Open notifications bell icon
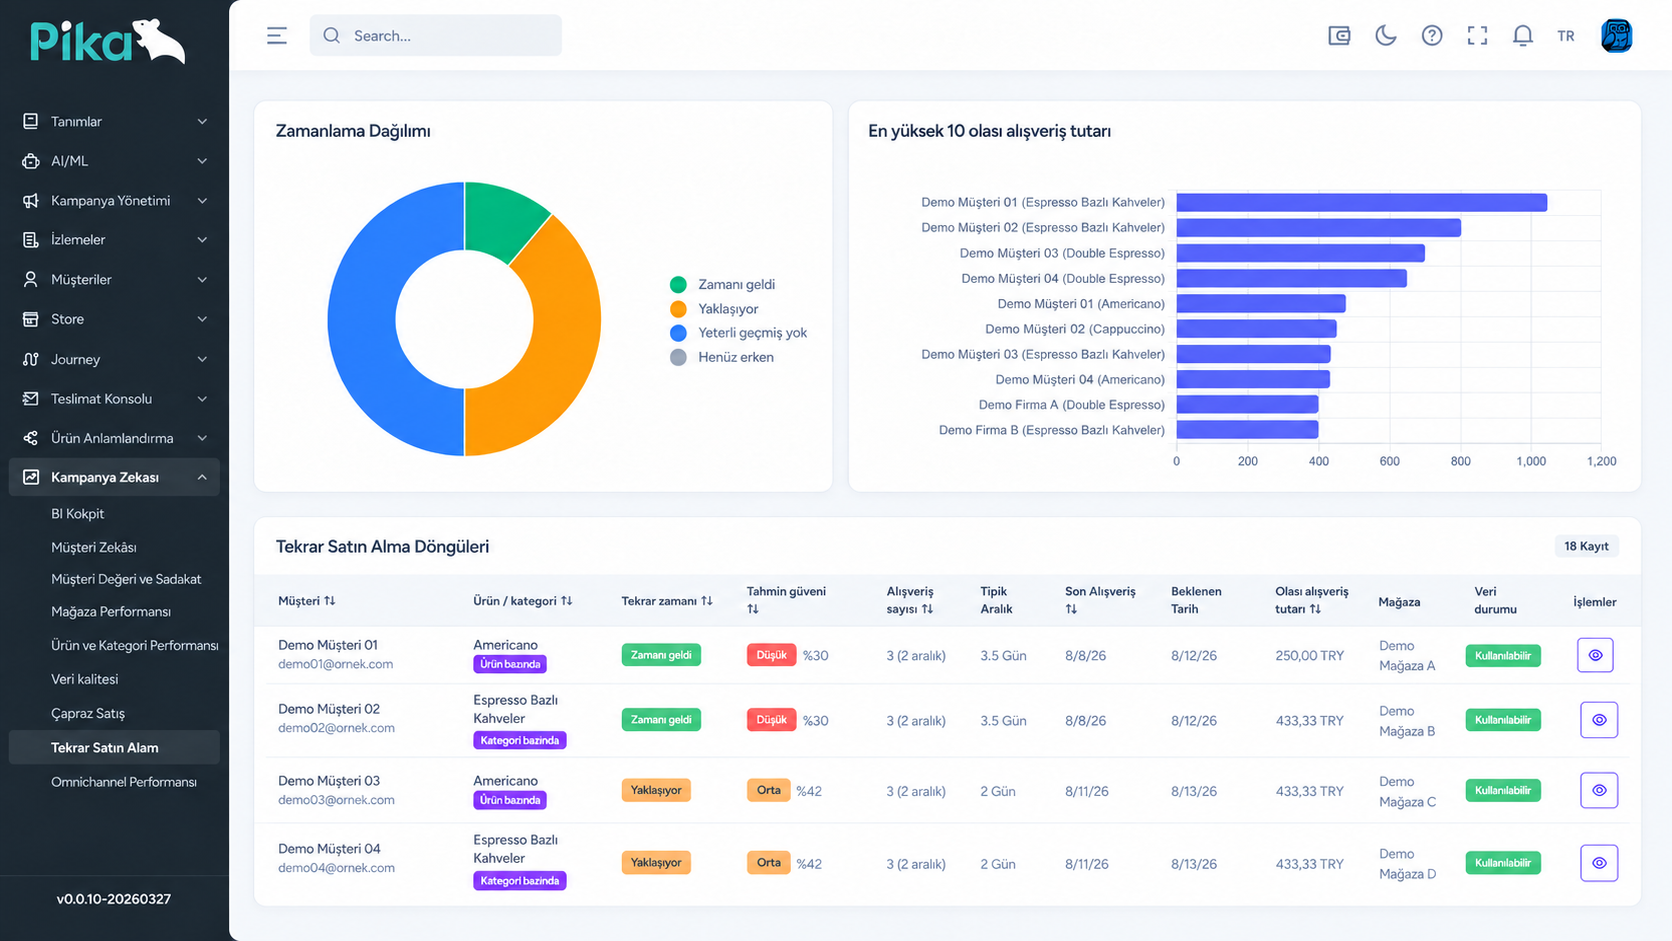The image size is (1672, 941). (1522, 36)
